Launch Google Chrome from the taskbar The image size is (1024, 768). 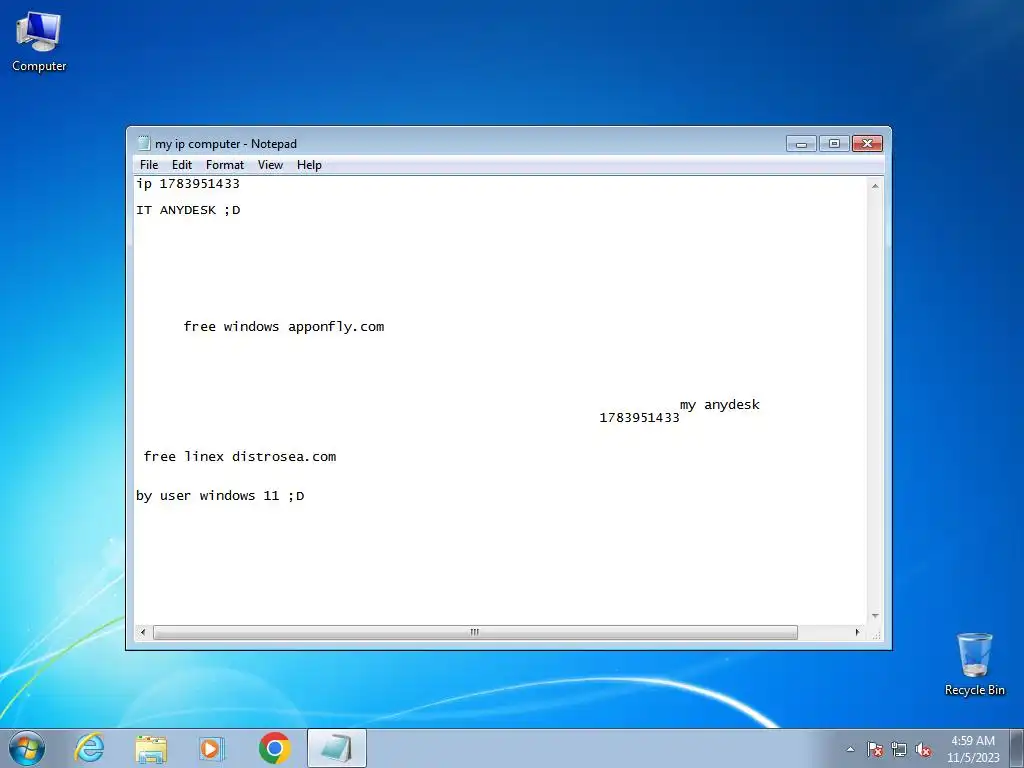[274, 748]
